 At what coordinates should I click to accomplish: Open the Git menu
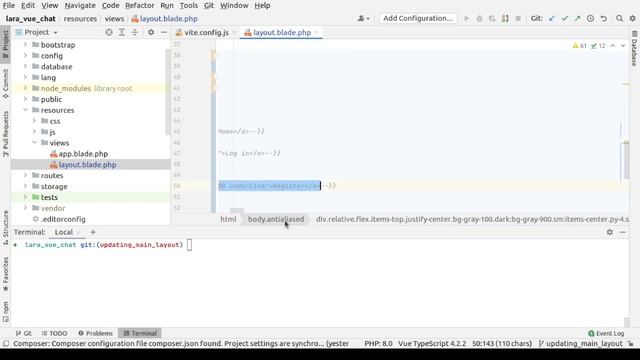(209, 5)
